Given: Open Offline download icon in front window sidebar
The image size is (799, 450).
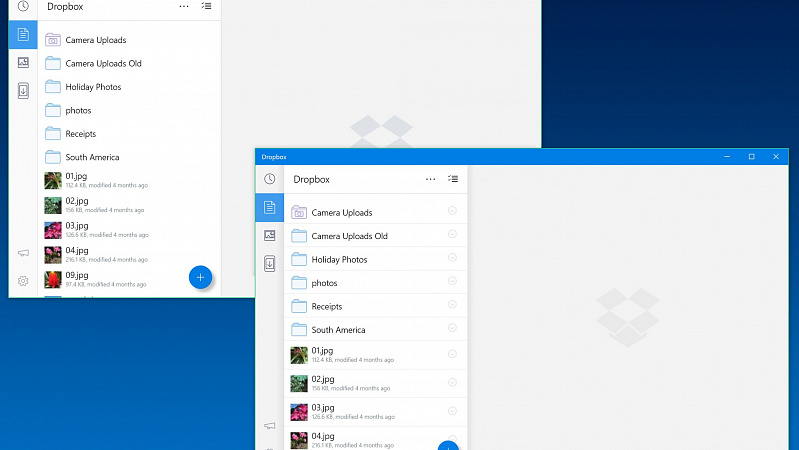Looking at the screenshot, I should click(x=270, y=263).
